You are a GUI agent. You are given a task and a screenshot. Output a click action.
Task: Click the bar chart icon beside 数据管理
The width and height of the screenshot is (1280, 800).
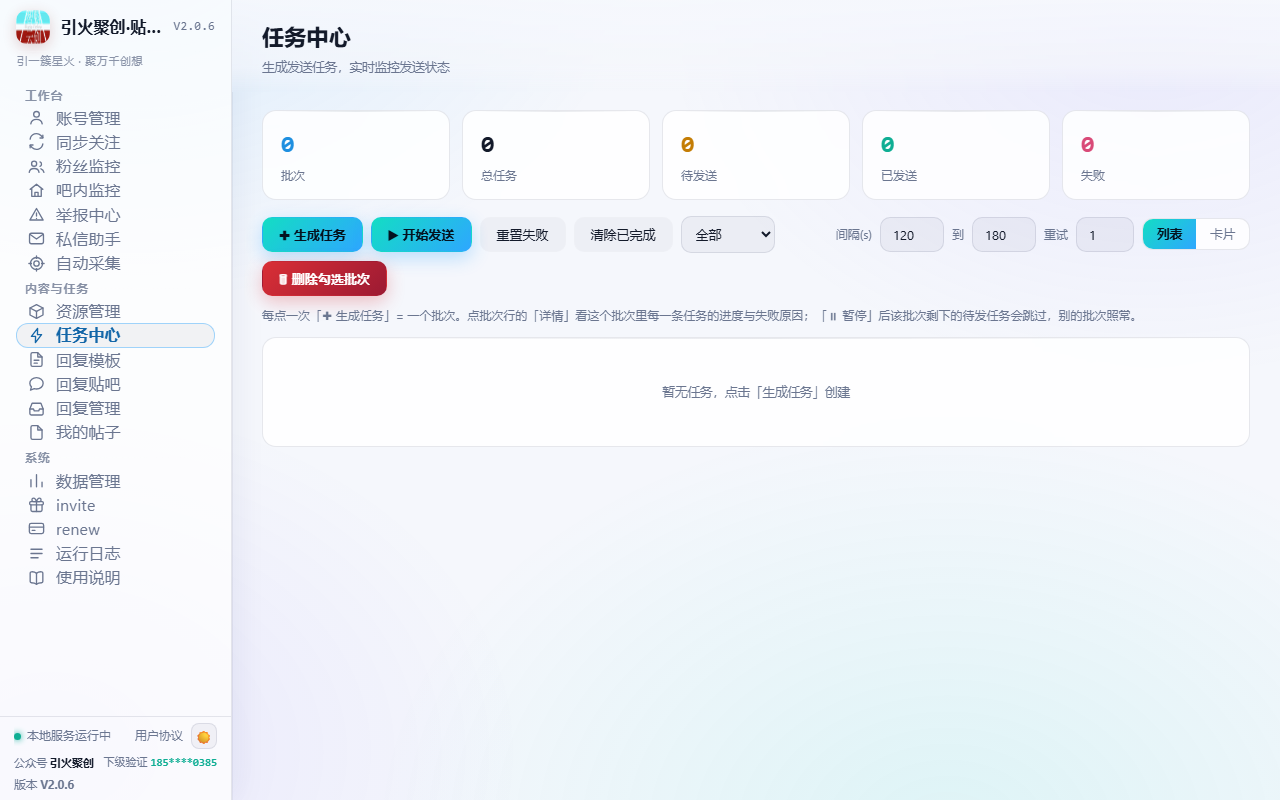(x=37, y=481)
